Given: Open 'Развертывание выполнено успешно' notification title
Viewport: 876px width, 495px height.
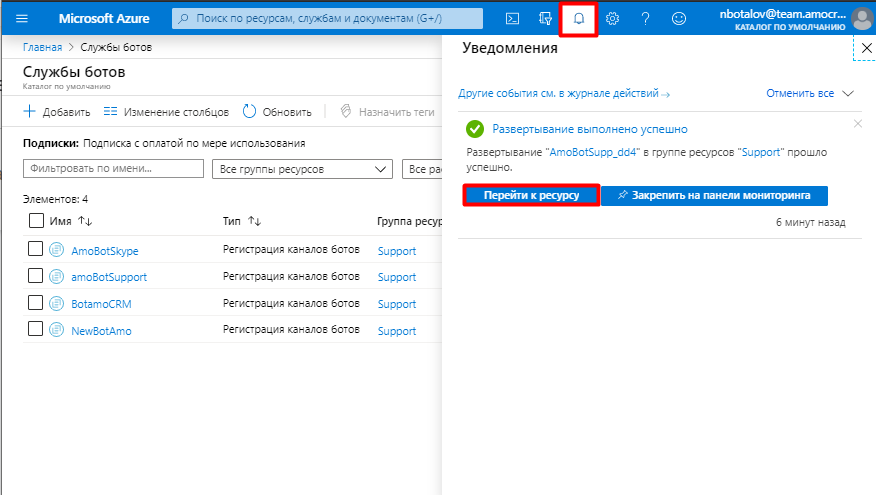Looking at the screenshot, I should pos(590,129).
